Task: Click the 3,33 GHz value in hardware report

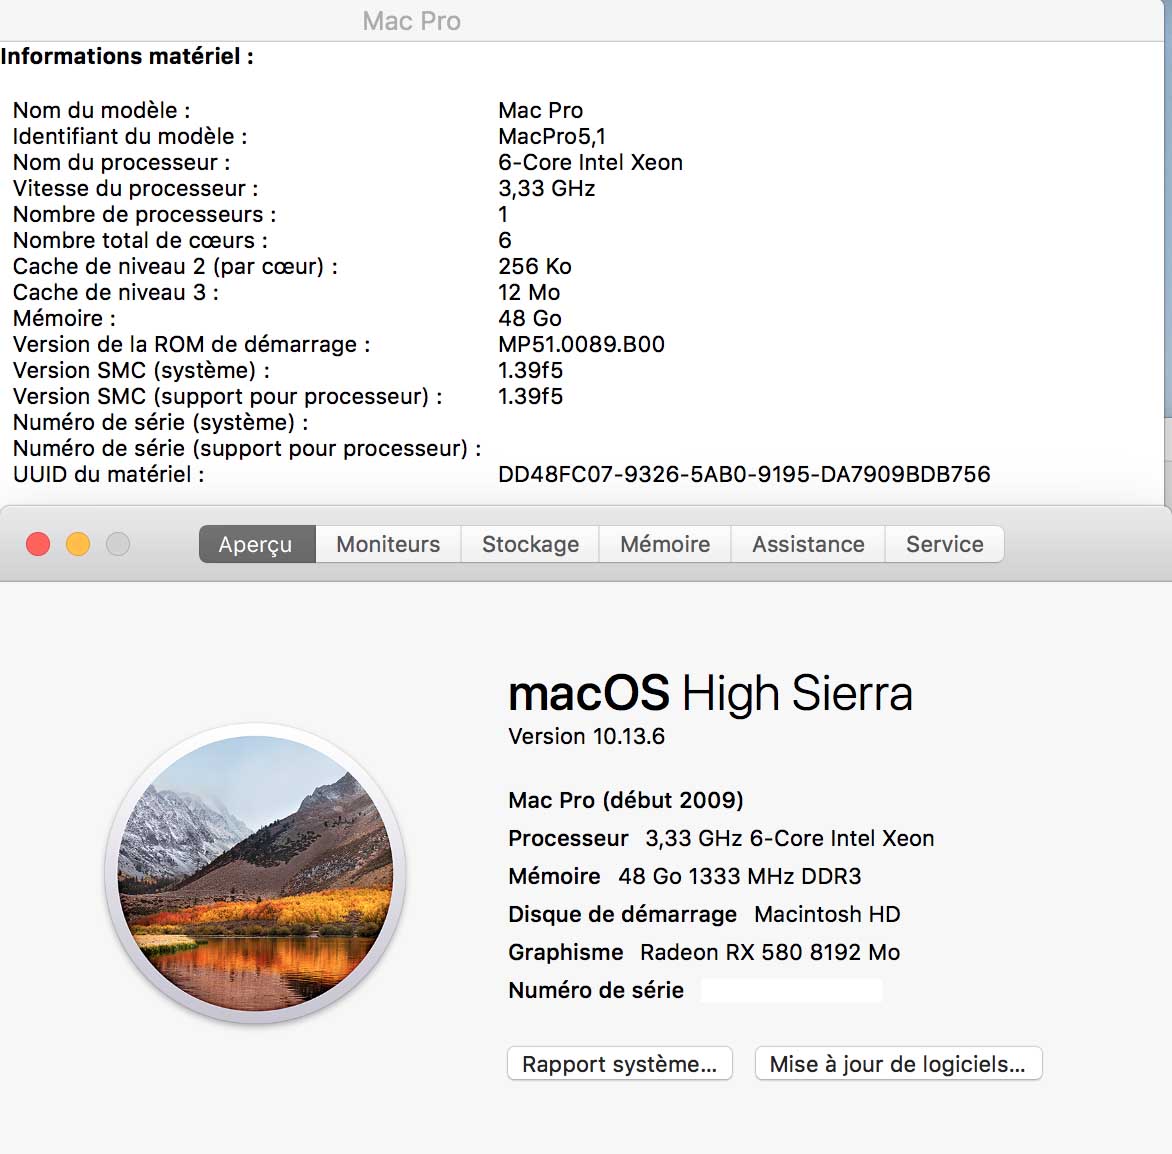Action: (x=546, y=188)
